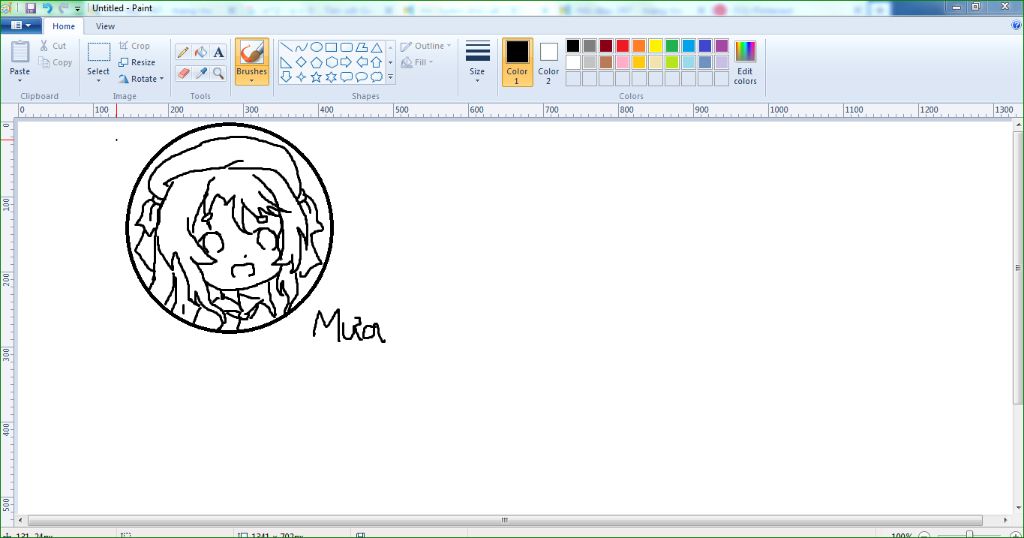Pick the purple color swatch
The width and height of the screenshot is (1024, 538).
point(722,46)
